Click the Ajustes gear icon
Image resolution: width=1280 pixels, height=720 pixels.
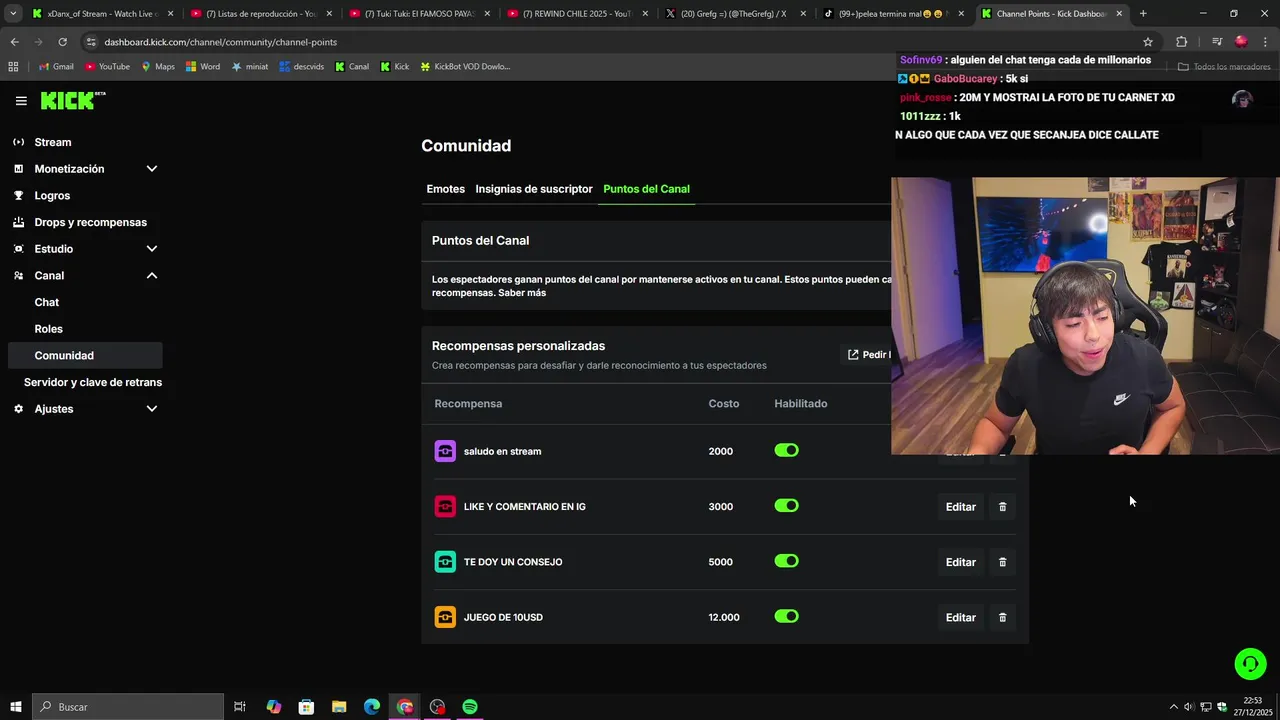tap(18, 409)
